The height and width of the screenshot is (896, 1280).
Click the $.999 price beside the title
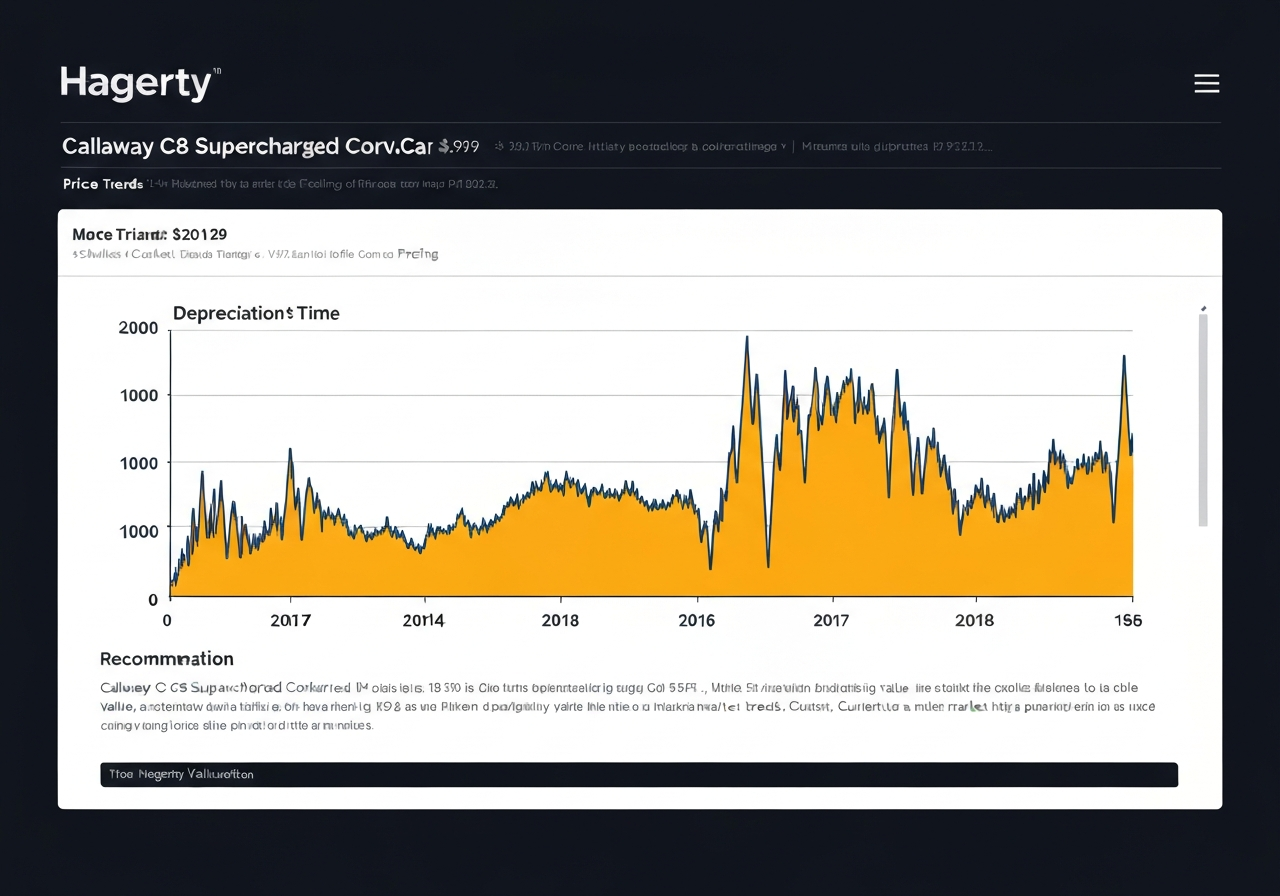(459, 146)
